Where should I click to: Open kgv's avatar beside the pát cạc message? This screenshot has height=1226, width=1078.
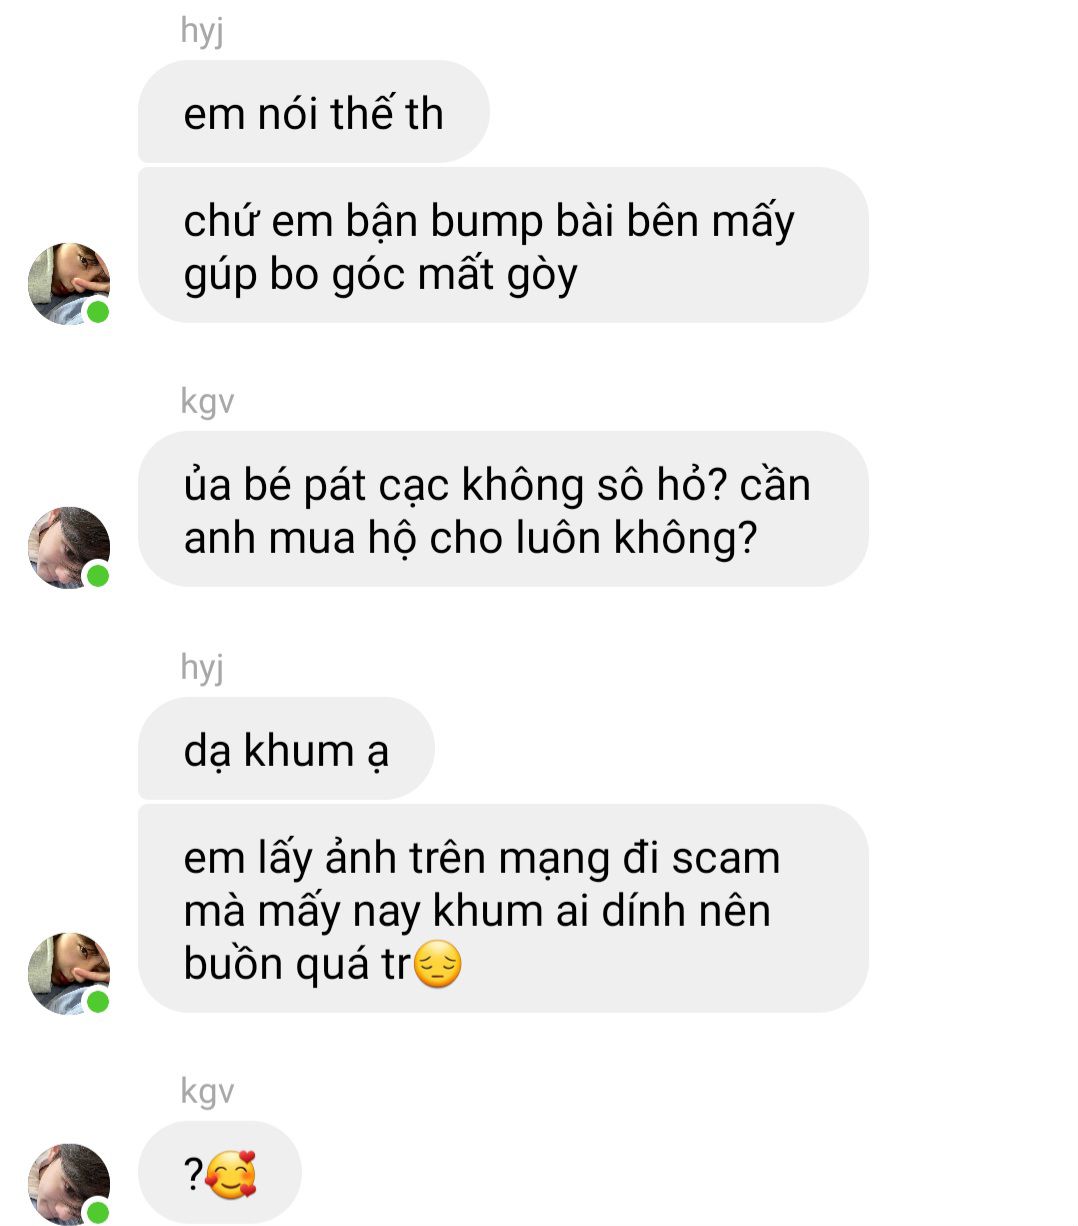[x=69, y=547]
